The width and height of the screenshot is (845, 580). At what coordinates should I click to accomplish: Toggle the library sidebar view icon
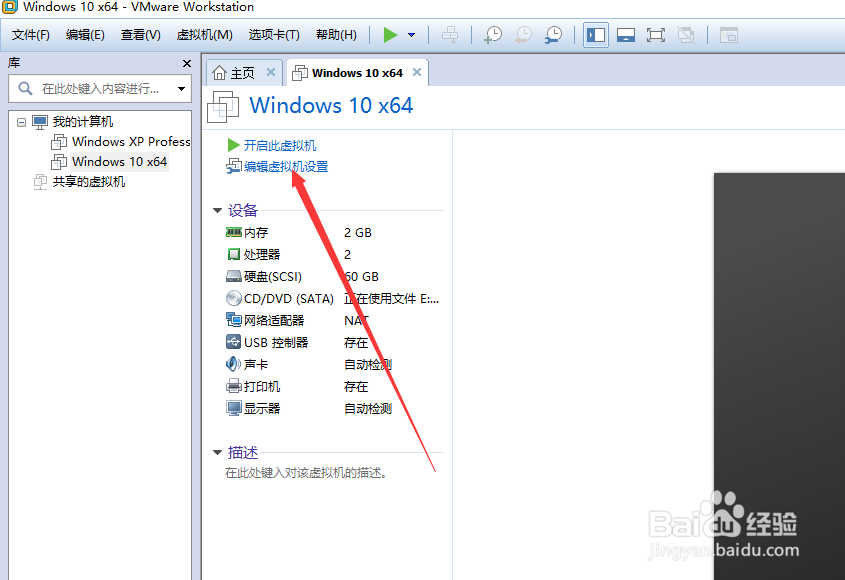click(x=596, y=35)
